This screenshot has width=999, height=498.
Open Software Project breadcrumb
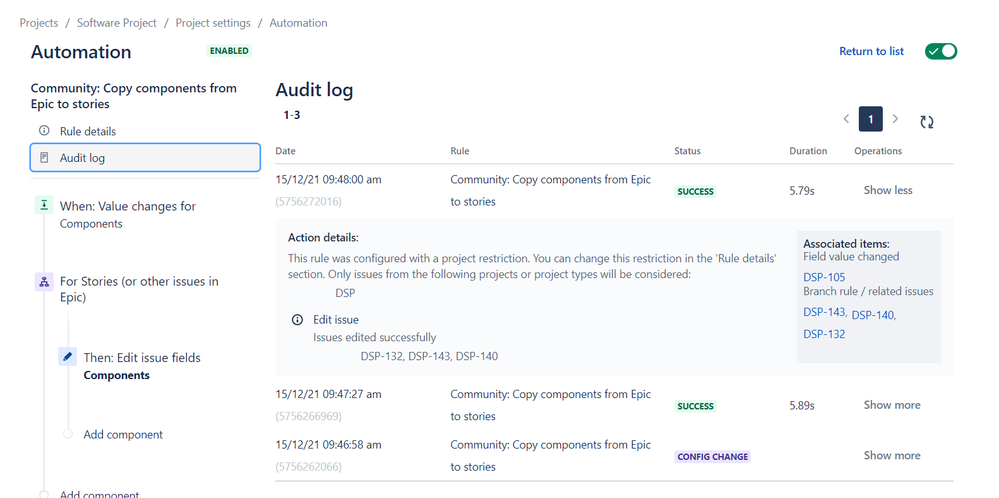point(117,23)
